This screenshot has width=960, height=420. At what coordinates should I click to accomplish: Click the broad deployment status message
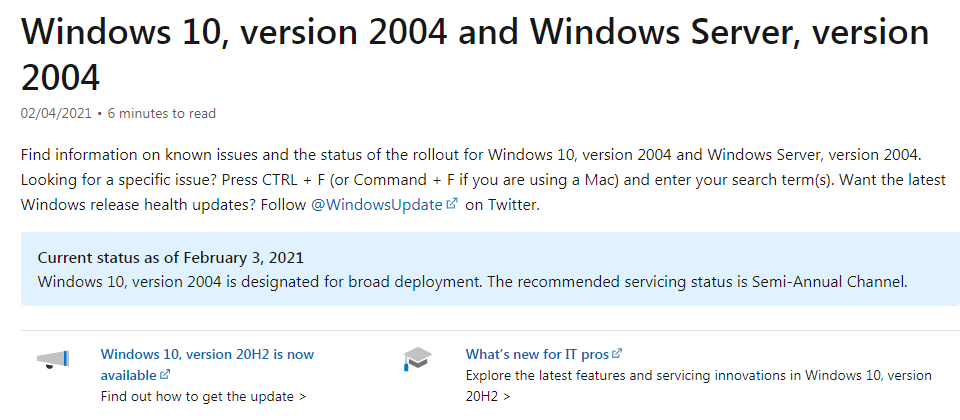(472, 282)
